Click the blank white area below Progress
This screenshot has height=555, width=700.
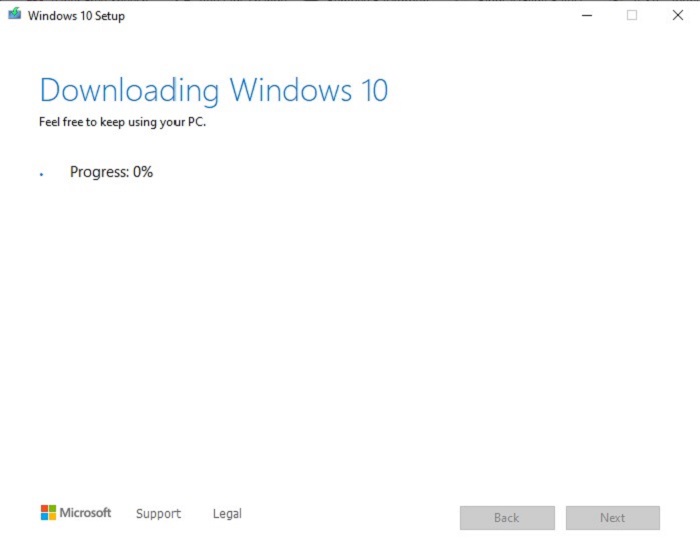(350, 330)
